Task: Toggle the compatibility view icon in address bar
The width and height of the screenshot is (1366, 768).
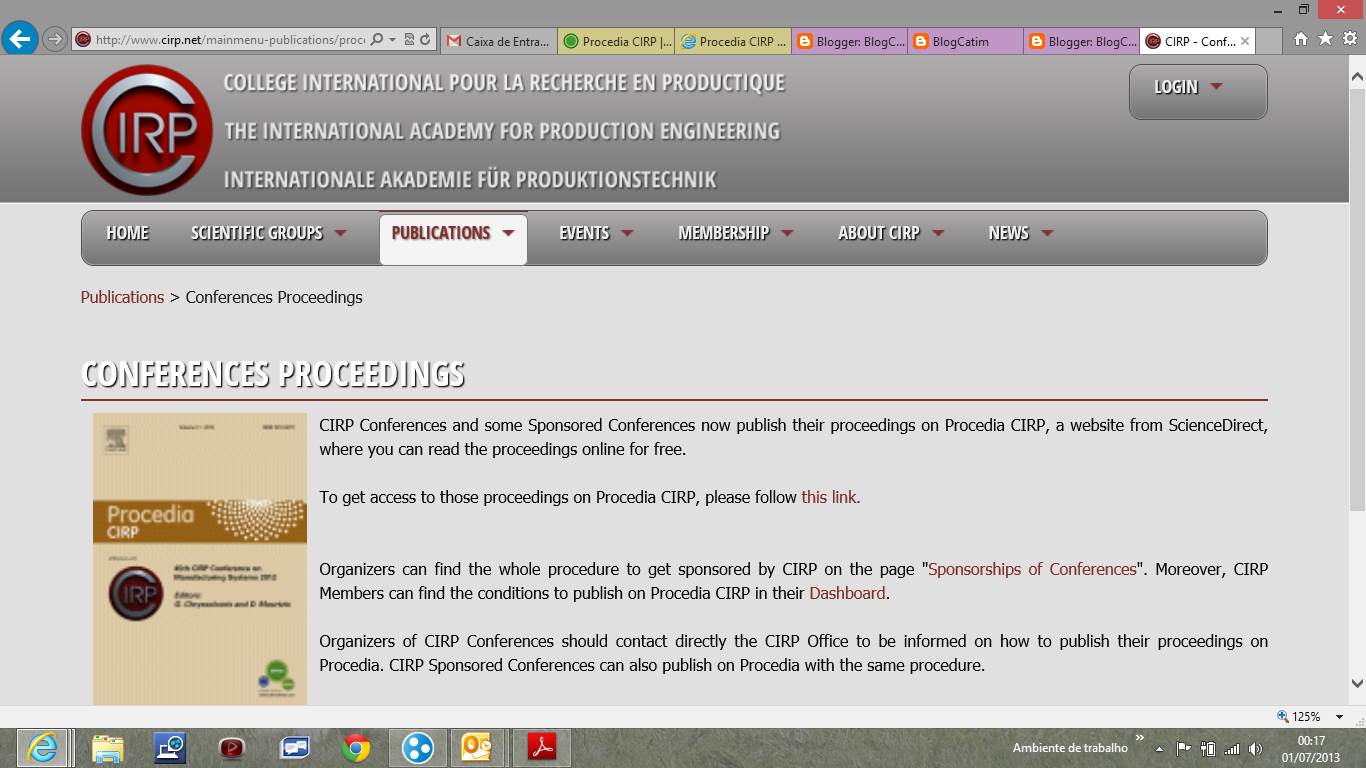Action: click(x=409, y=40)
